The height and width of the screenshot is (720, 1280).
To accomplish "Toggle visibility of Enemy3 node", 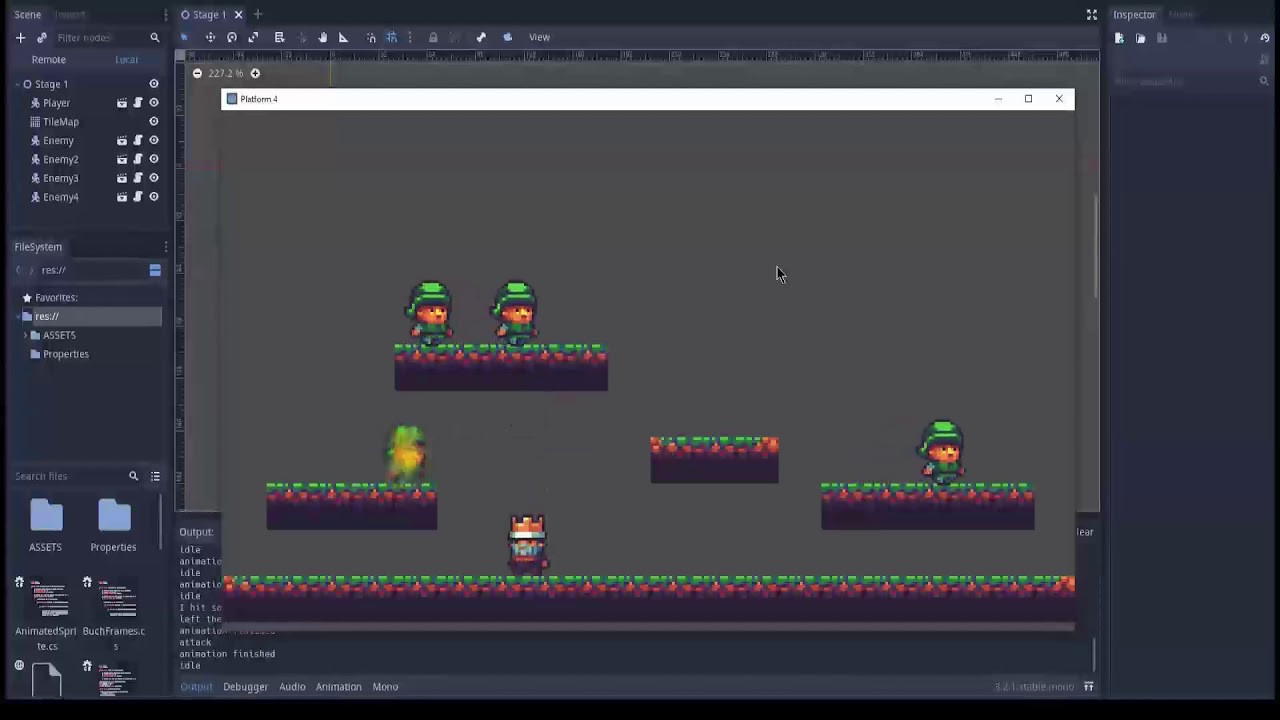I will tap(154, 178).
